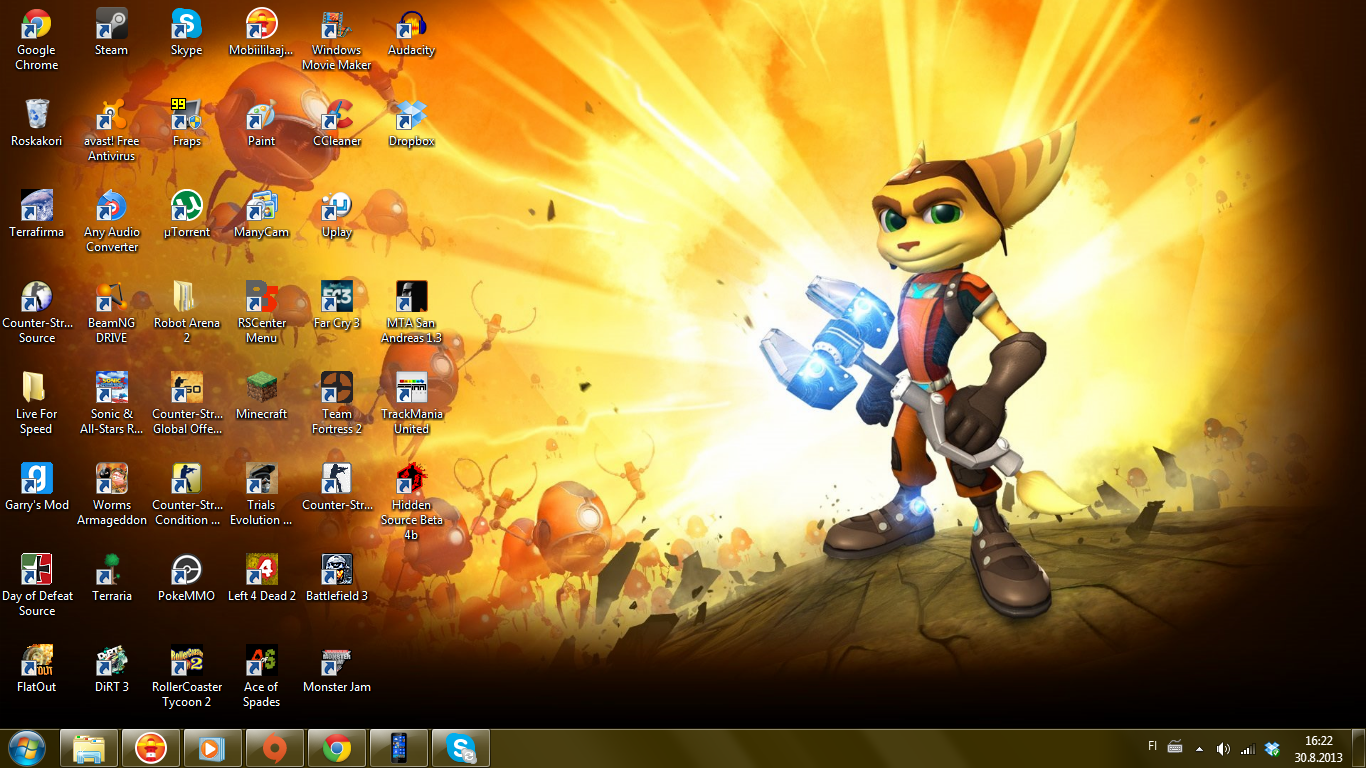1366x768 pixels.
Task: Select the µTorrent desktop shortcut
Action: (x=186, y=215)
